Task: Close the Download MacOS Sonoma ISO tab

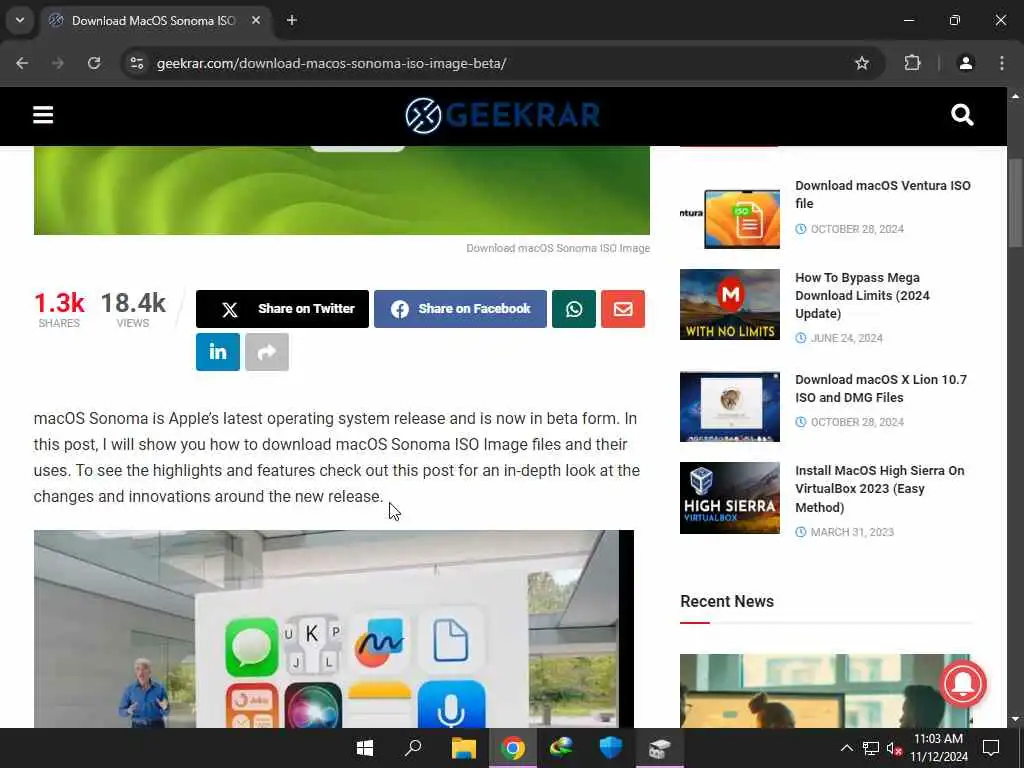Action: [x=256, y=21]
